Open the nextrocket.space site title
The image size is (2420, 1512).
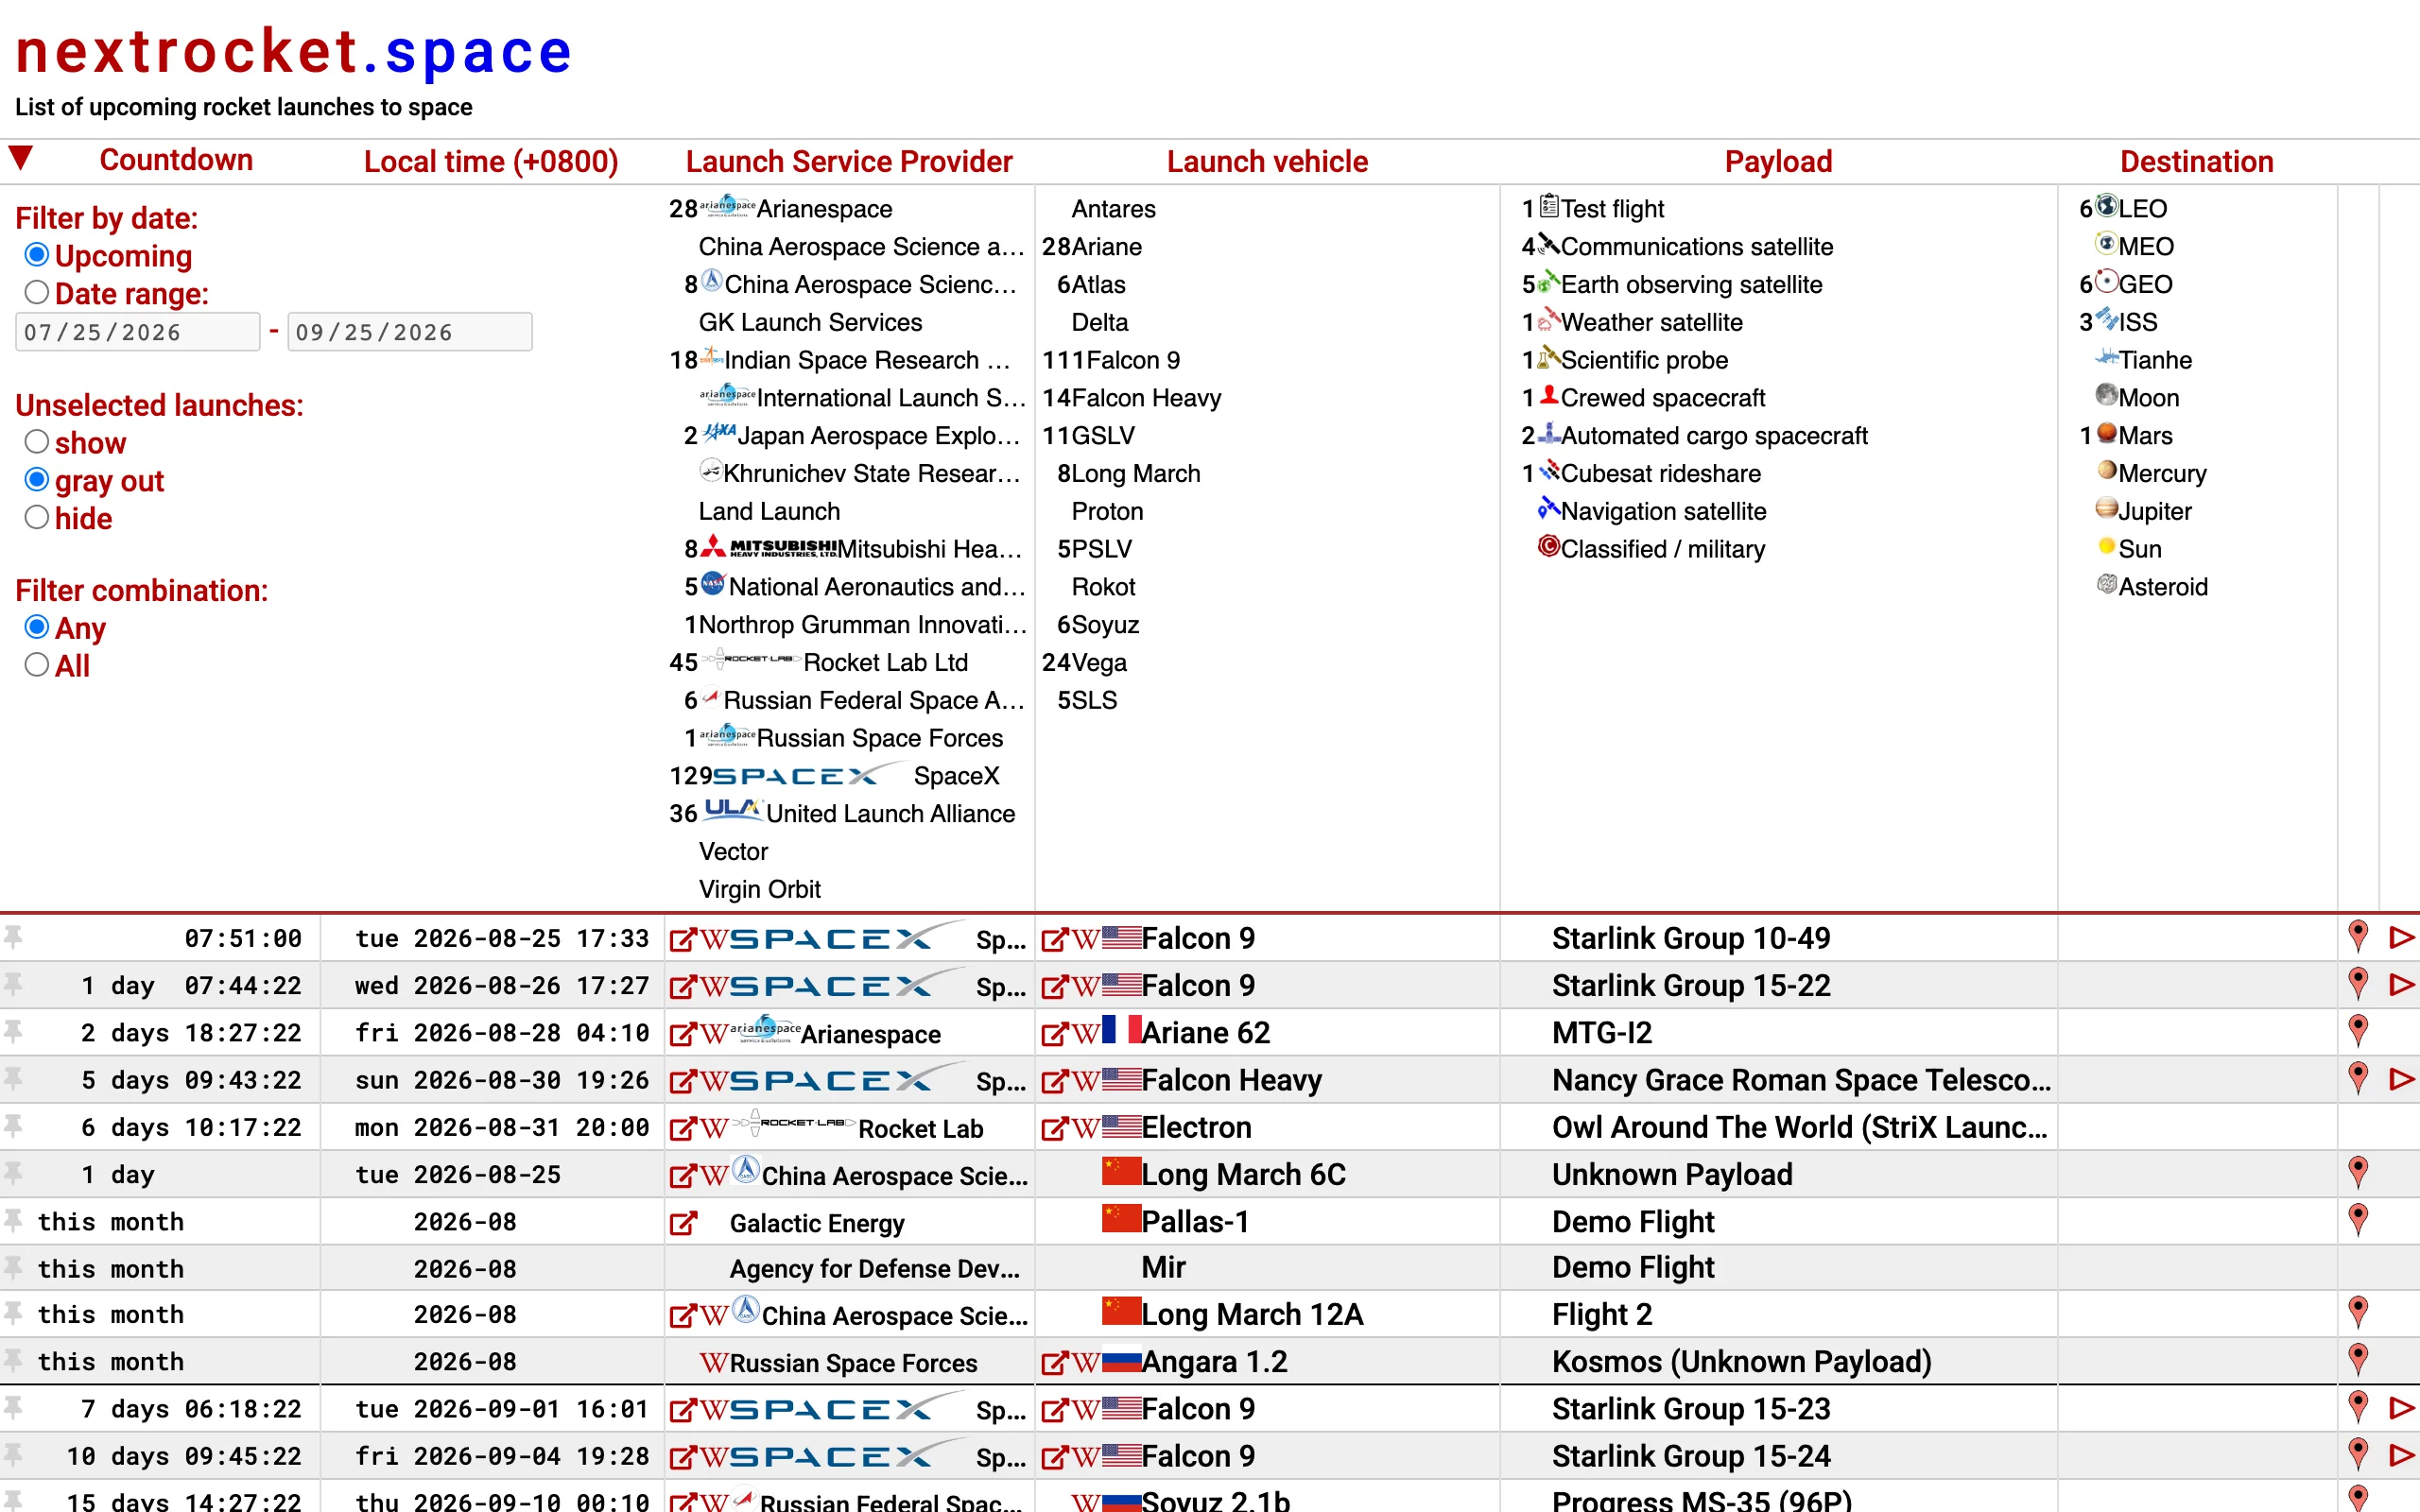tap(294, 52)
